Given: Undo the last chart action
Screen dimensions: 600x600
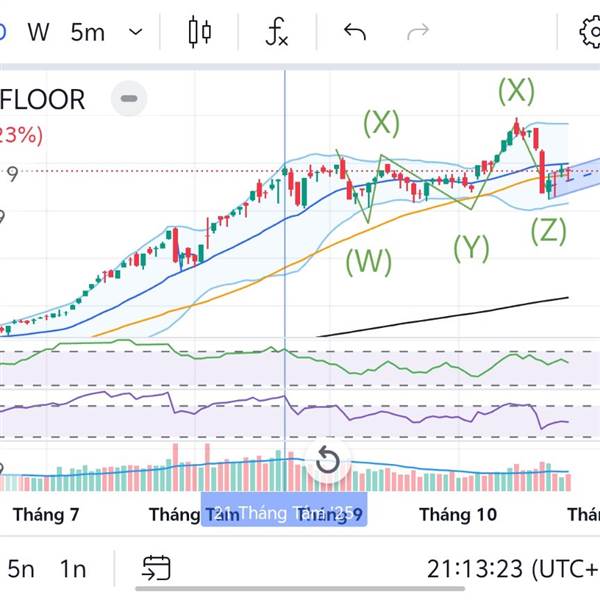Looking at the screenshot, I should 355,32.
